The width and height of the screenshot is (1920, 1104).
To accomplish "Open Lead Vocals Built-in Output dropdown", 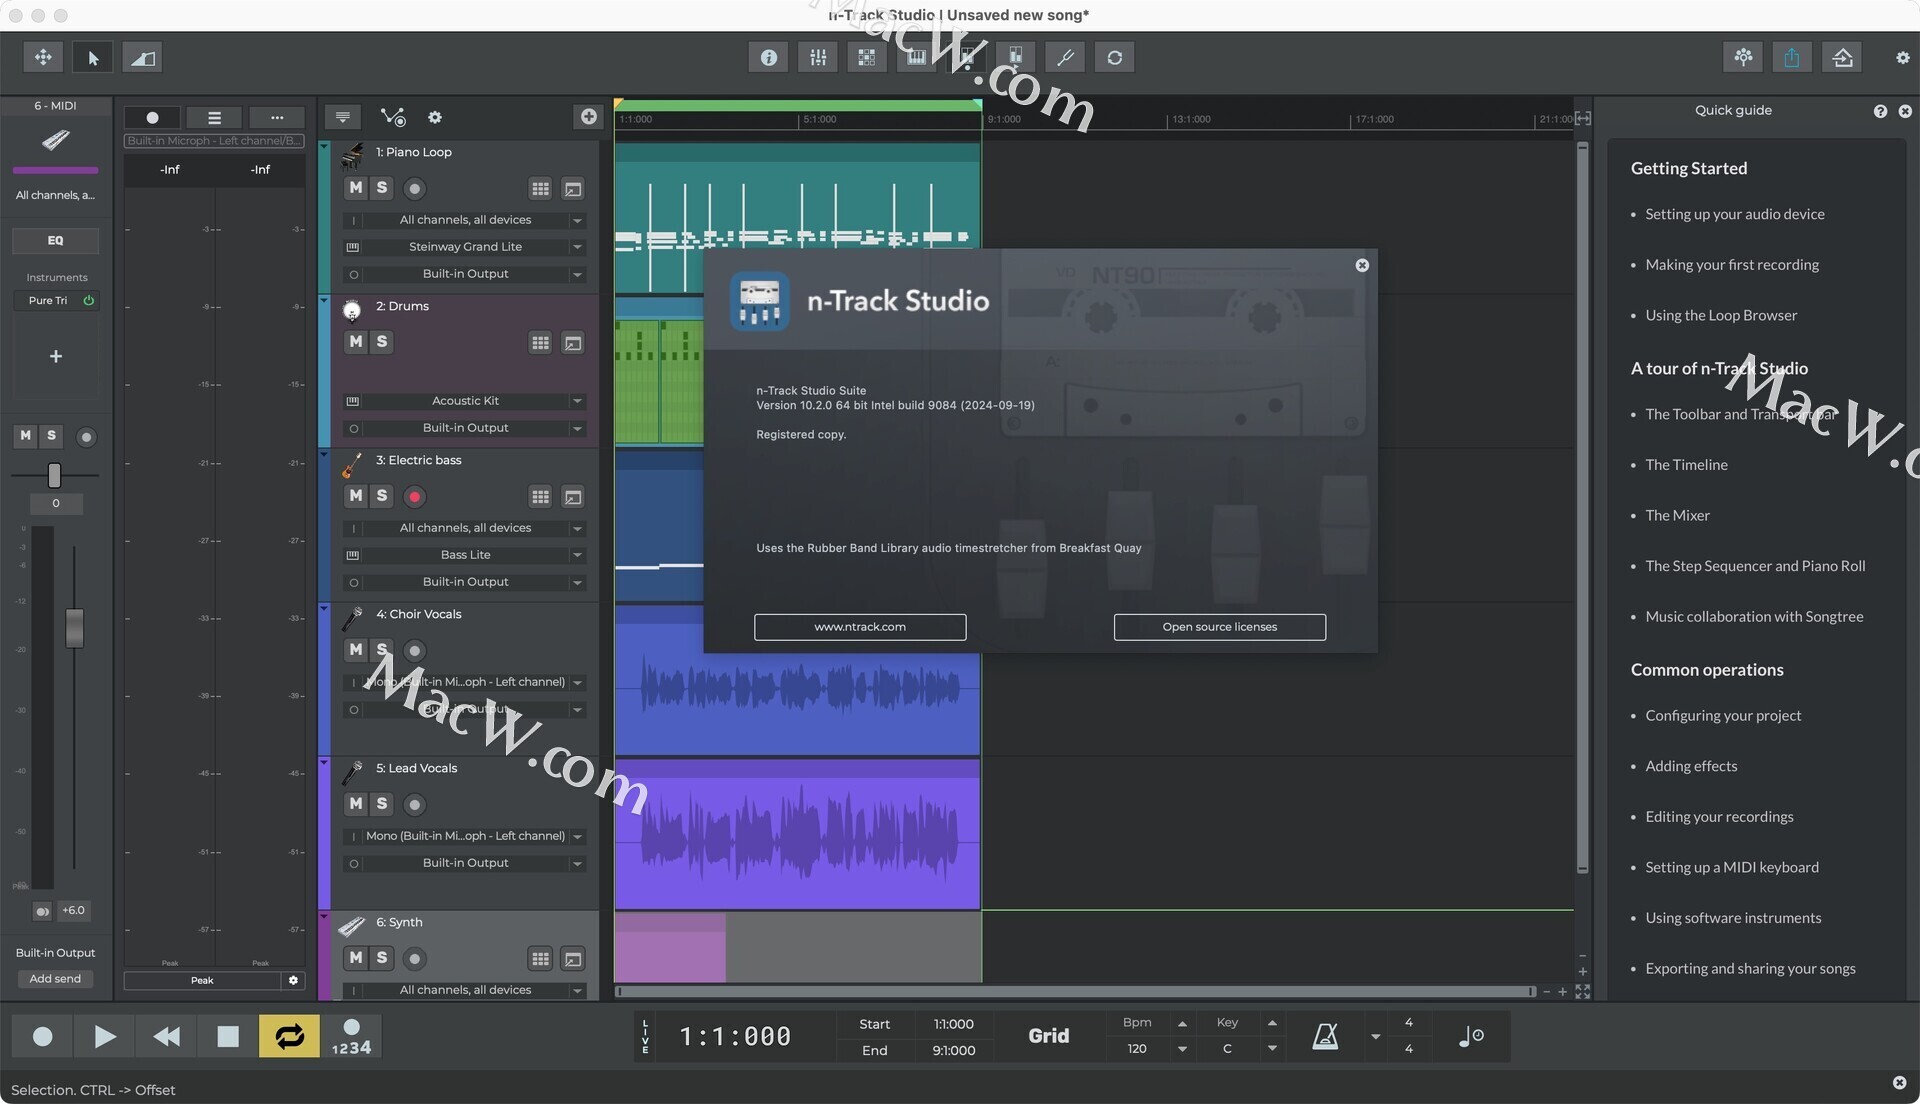I will point(465,863).
